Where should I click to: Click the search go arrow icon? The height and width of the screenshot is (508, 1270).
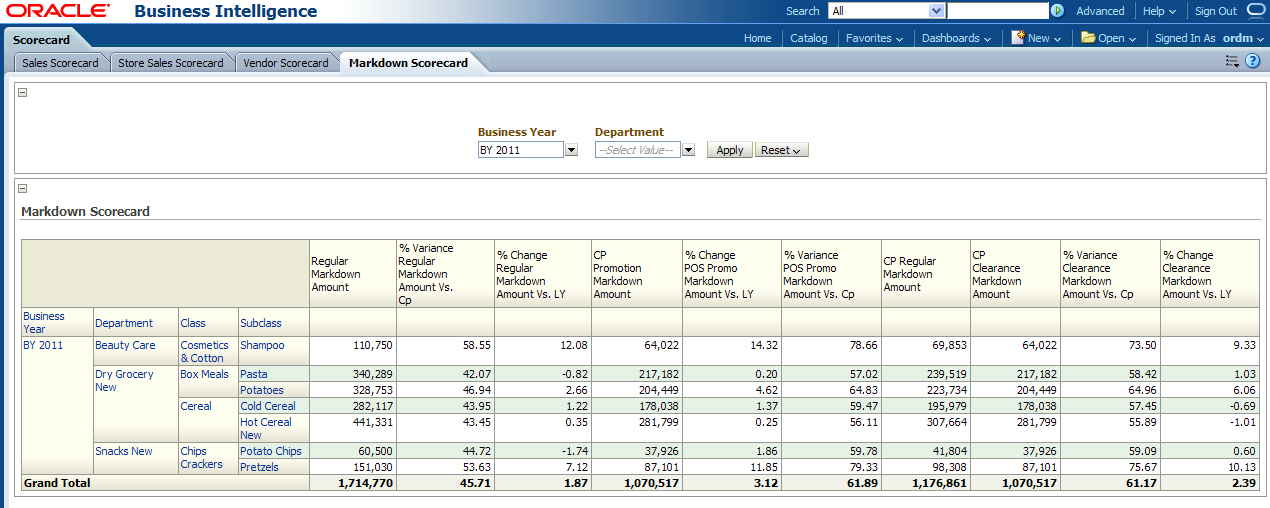click(x=1057, y=11)
